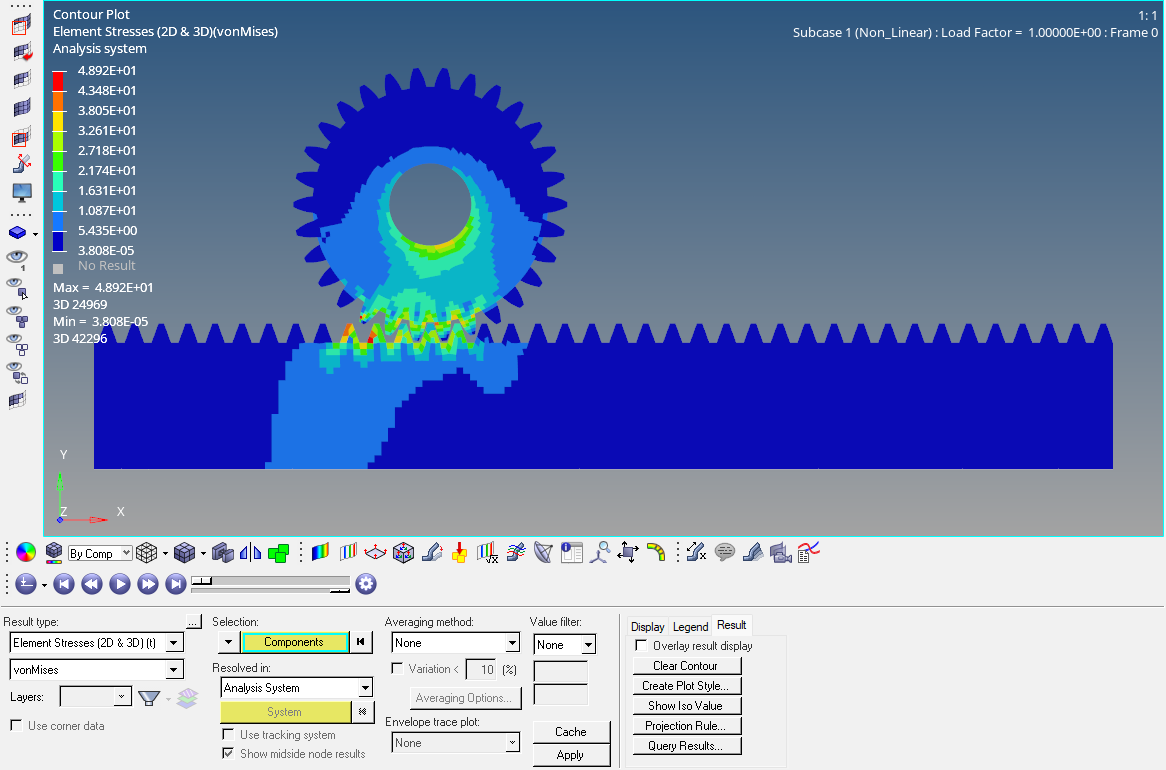Tick the Variation checkbox
The image size is (1166, 770).
(398, 669)
